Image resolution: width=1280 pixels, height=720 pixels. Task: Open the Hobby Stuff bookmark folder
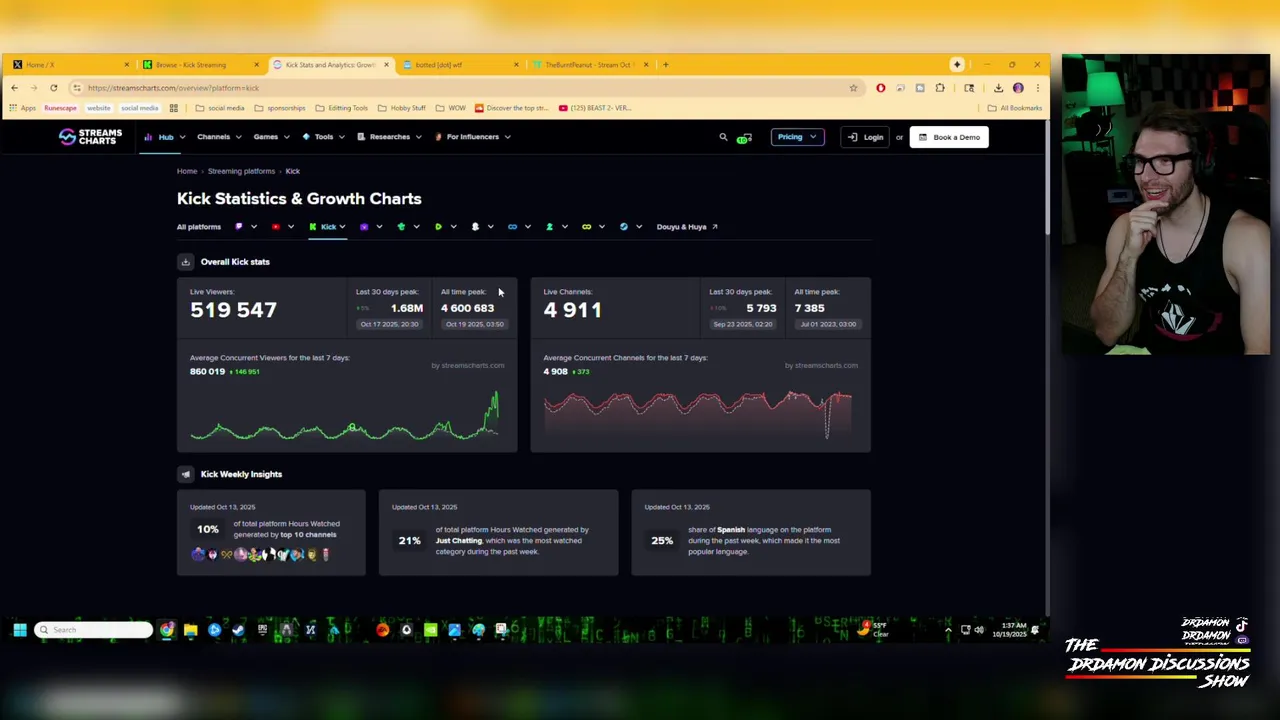(402, 108)
